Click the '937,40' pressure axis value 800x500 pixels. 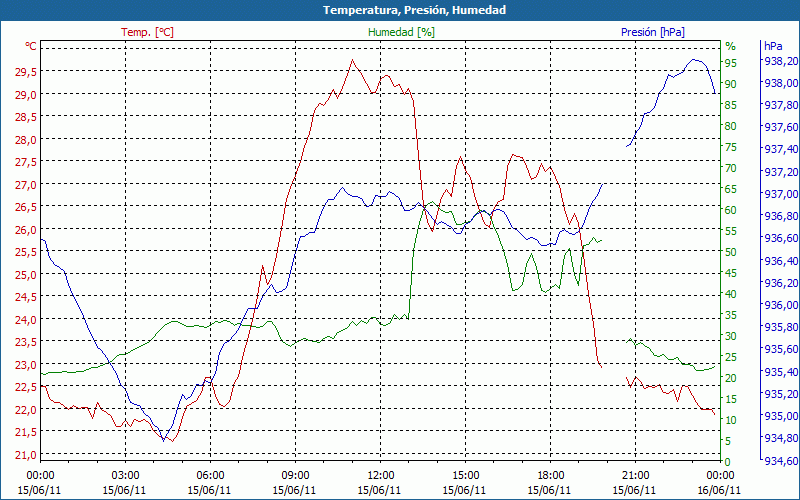780,149
